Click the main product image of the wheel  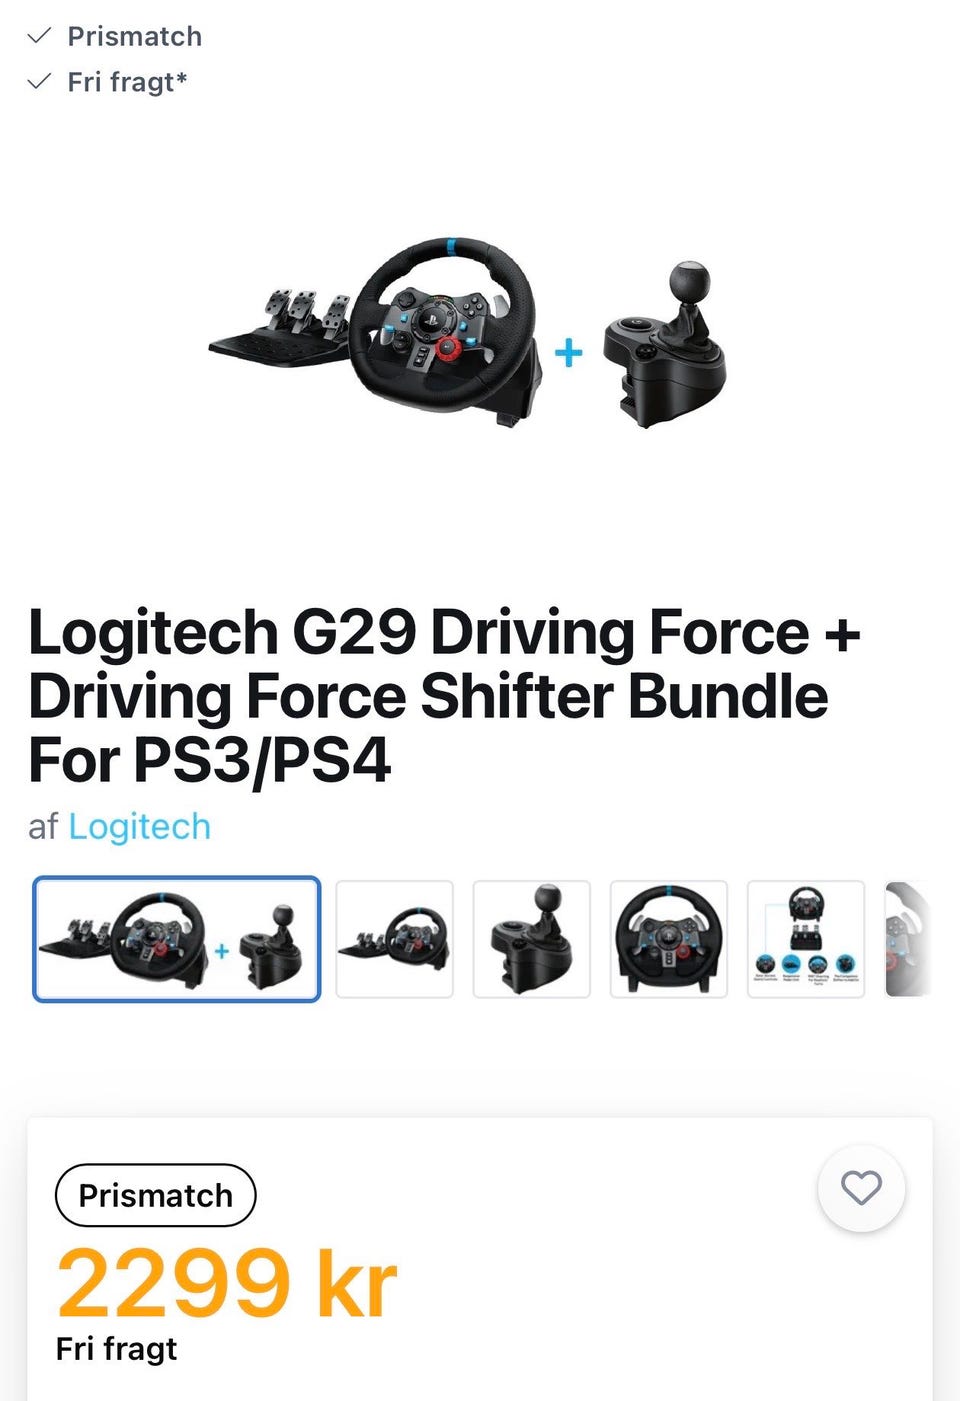tap(445, 330)
